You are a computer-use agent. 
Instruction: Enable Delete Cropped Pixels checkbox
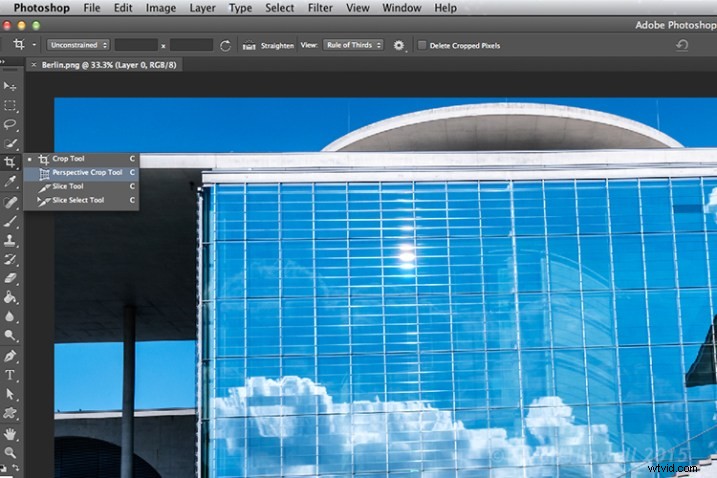(422, 45)
